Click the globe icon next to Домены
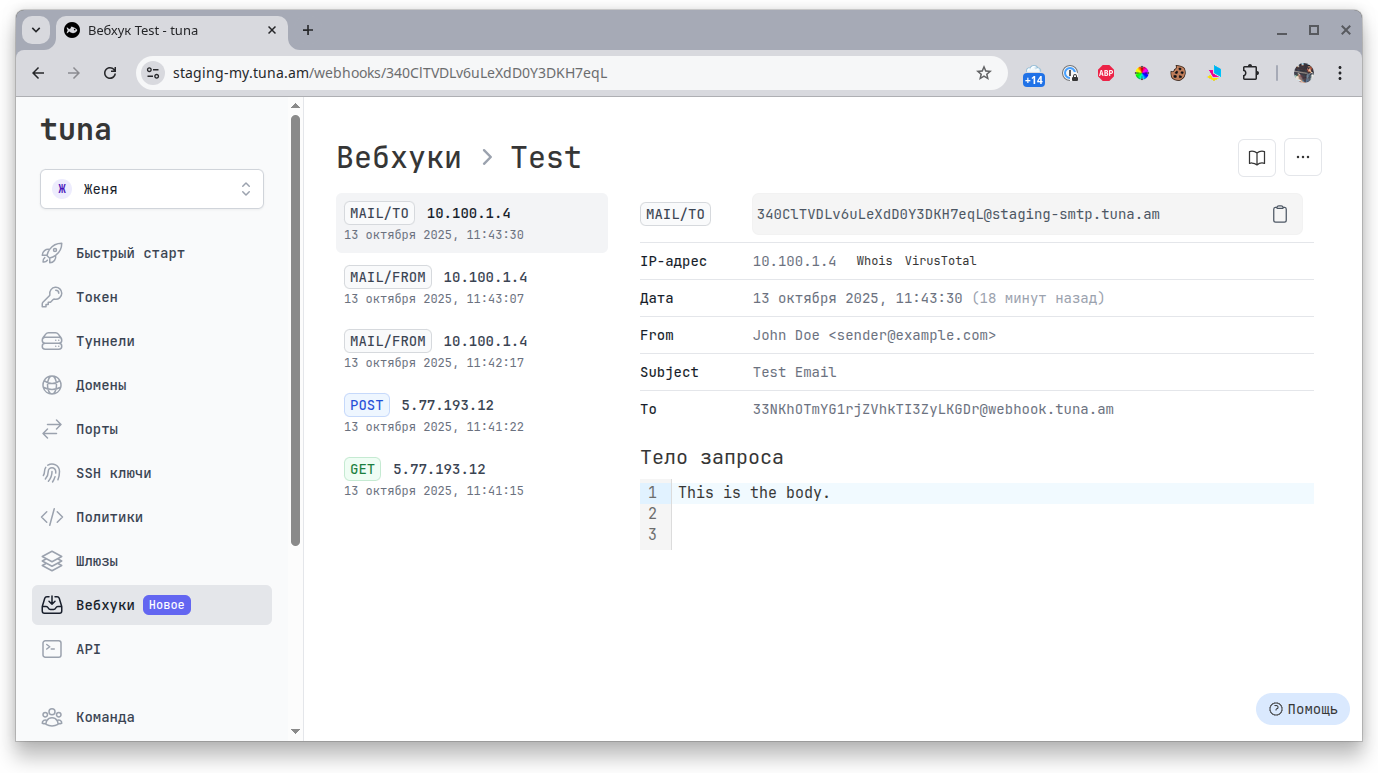 tap(52, 385)
